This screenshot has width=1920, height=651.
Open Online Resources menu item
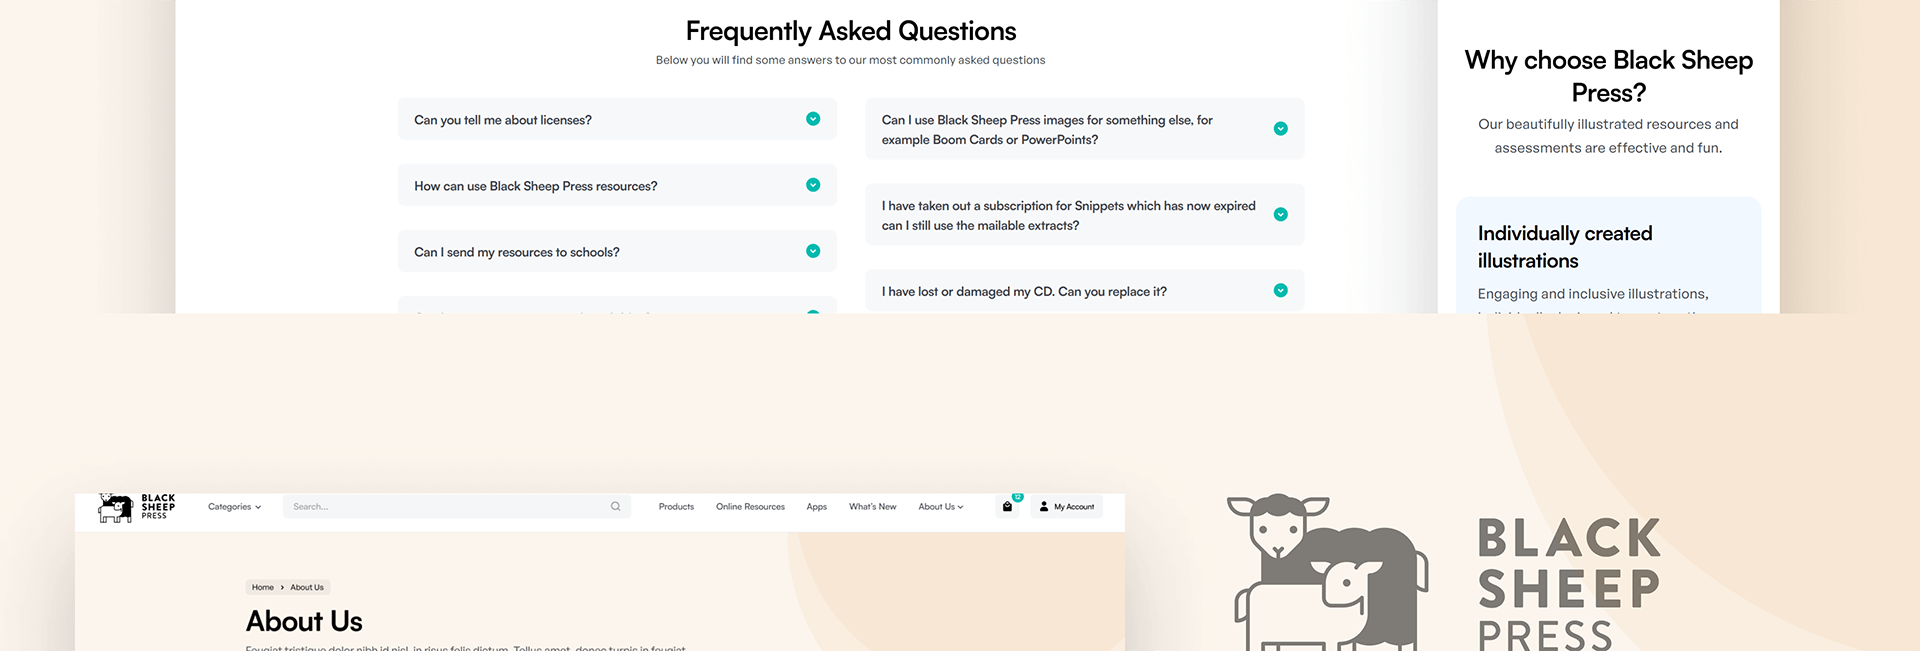click(x=750, y=507)
